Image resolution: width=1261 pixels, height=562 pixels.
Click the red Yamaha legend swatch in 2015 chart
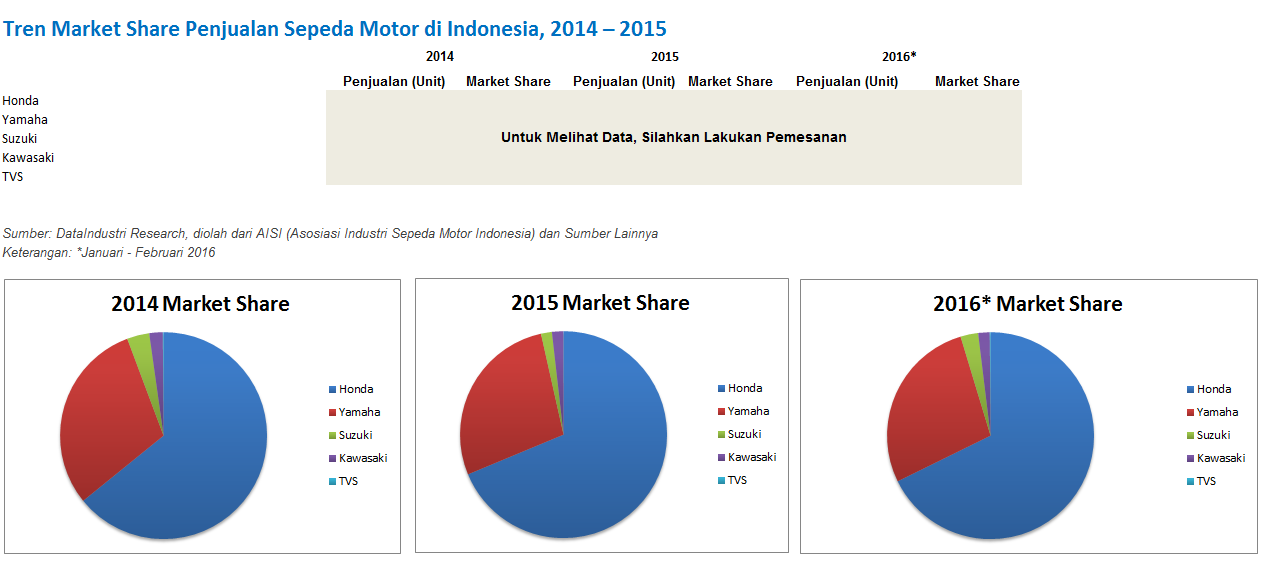(721, 412)
